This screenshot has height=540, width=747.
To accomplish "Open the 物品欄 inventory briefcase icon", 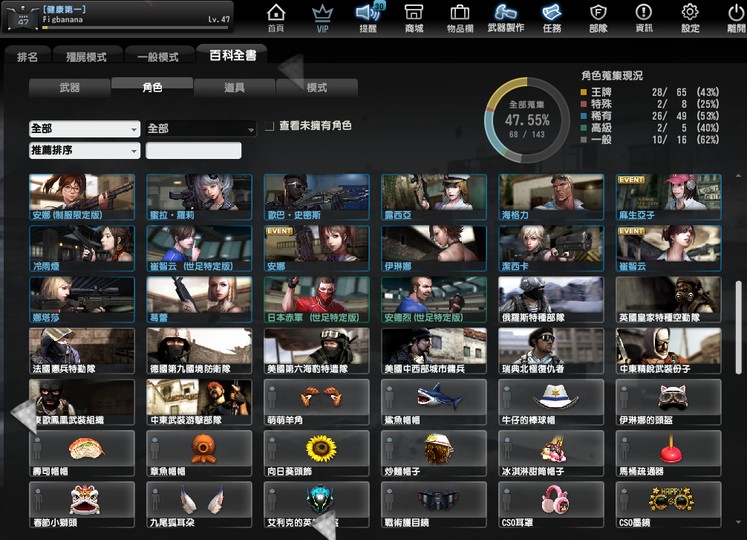I will coord(460,18).
